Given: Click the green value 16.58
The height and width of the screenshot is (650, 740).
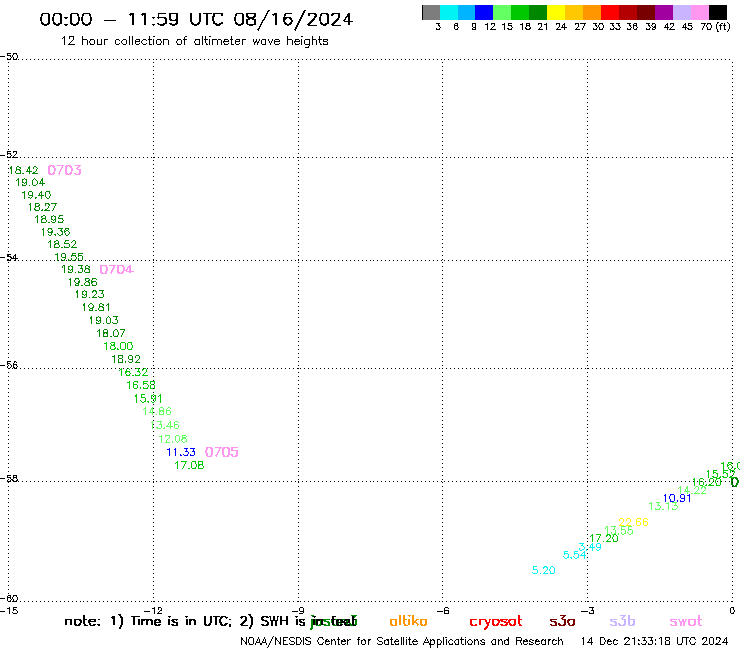Looking at the screenshot, I should tap(141, 386).
